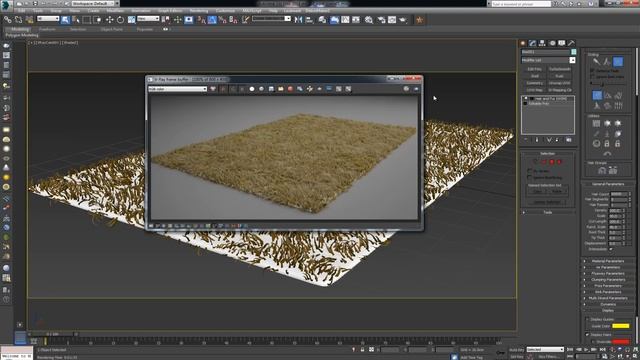Click the teapot Render Production icon
The width and height of the screenshot is (640, 360).
click(403, 20)
